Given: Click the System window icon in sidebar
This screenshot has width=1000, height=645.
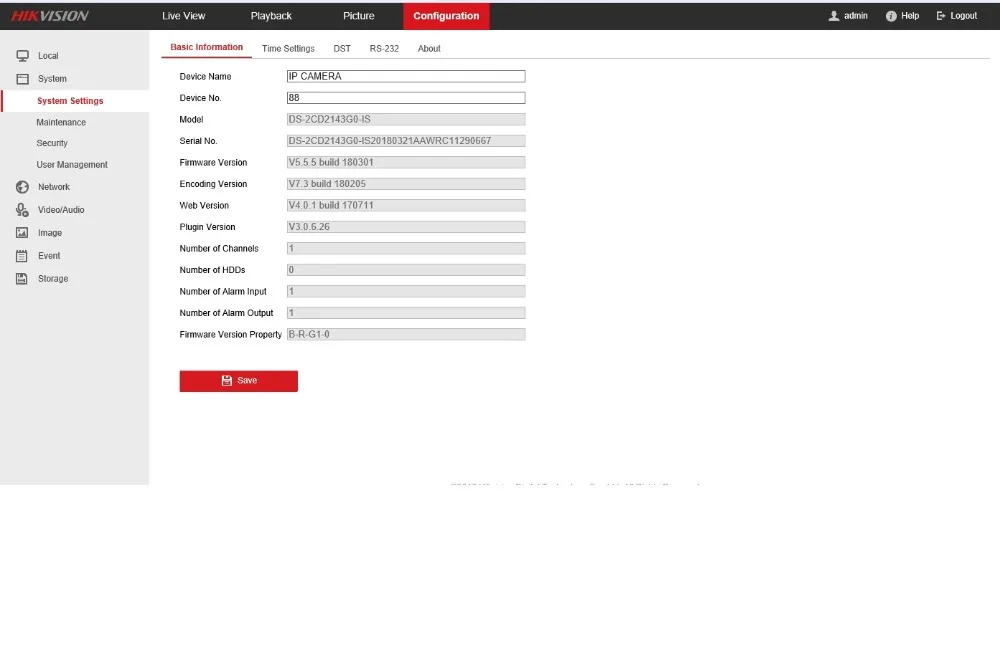Looking at the screenshot, I should tap(22, 79).
